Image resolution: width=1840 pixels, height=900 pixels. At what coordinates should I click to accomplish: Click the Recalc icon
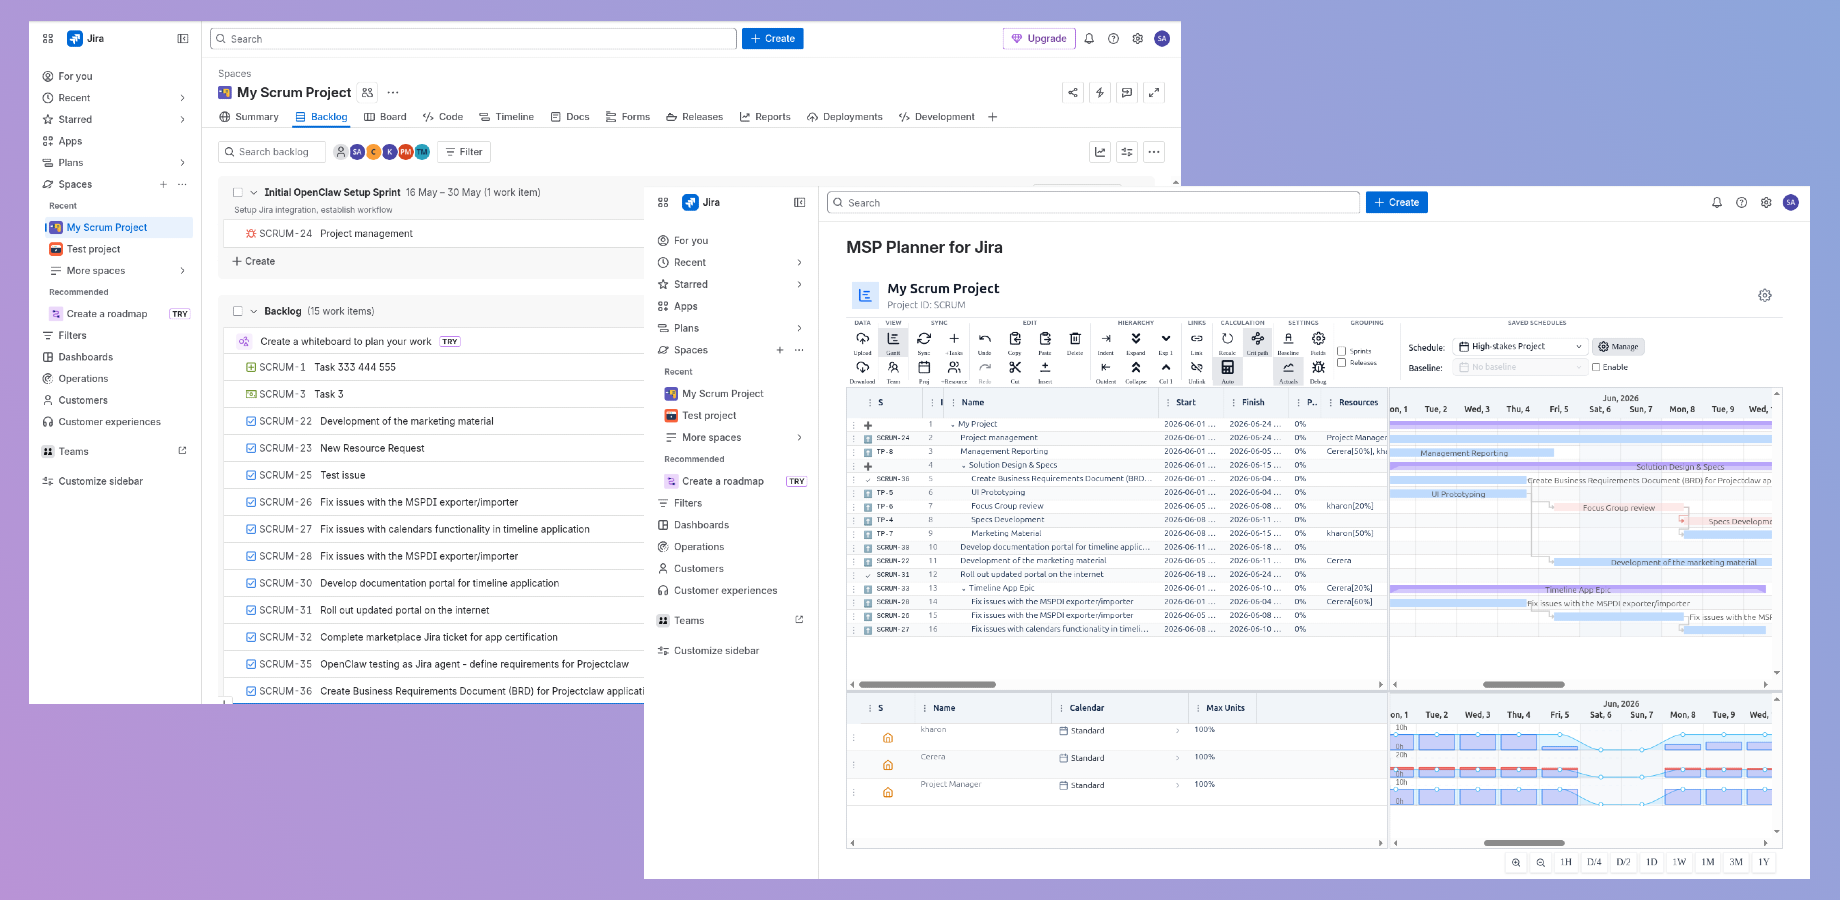pyautogui.click(x=1227, y=339)
